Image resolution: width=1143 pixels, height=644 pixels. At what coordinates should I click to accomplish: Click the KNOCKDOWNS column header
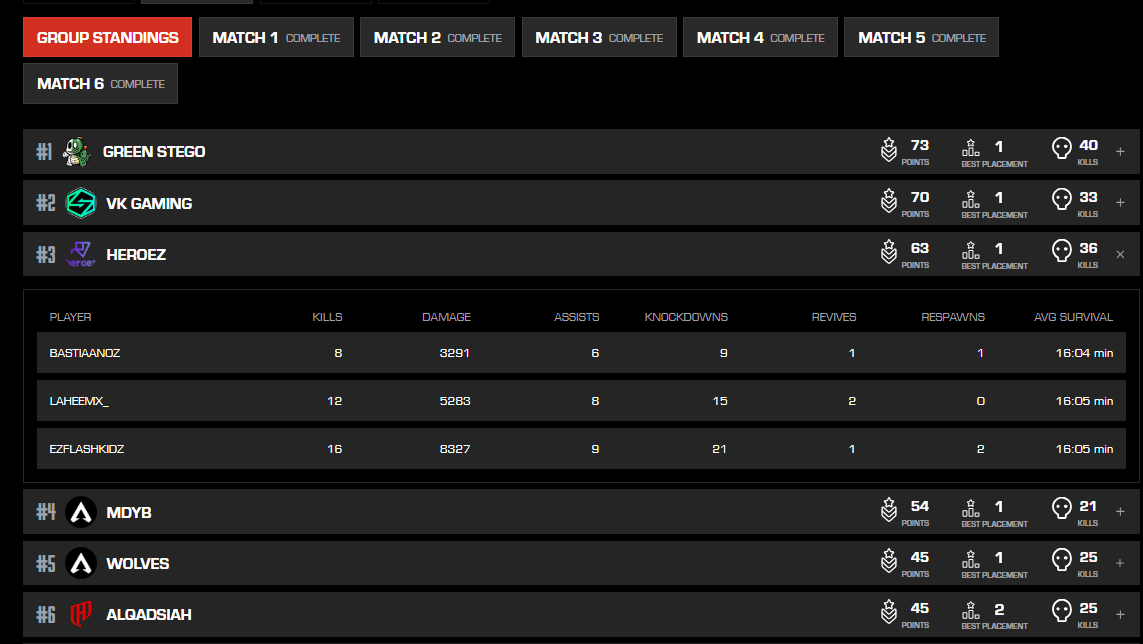tap(686, 317)
